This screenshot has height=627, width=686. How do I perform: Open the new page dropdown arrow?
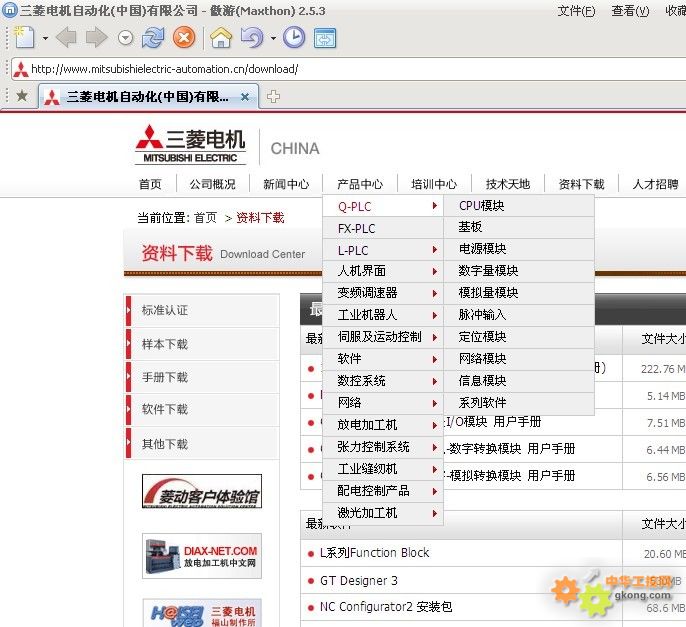click(45, 39)
